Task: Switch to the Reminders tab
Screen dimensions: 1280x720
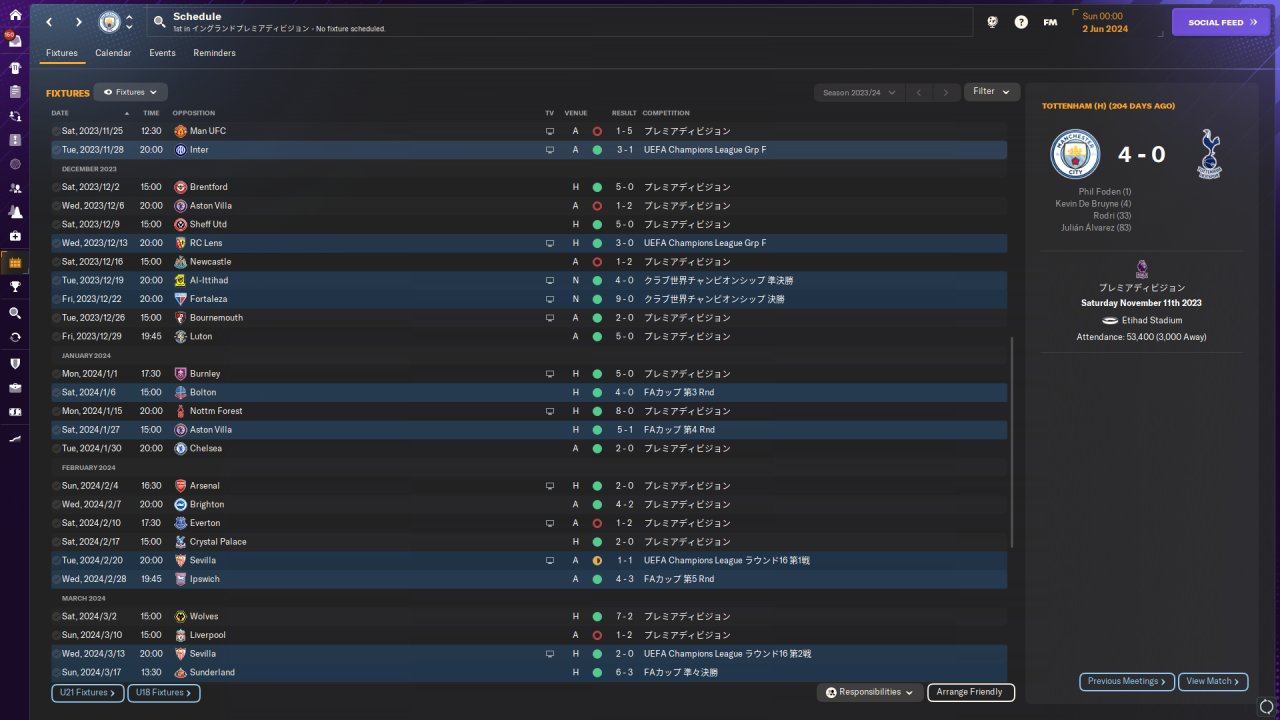Action: click(x=215, y=53)
